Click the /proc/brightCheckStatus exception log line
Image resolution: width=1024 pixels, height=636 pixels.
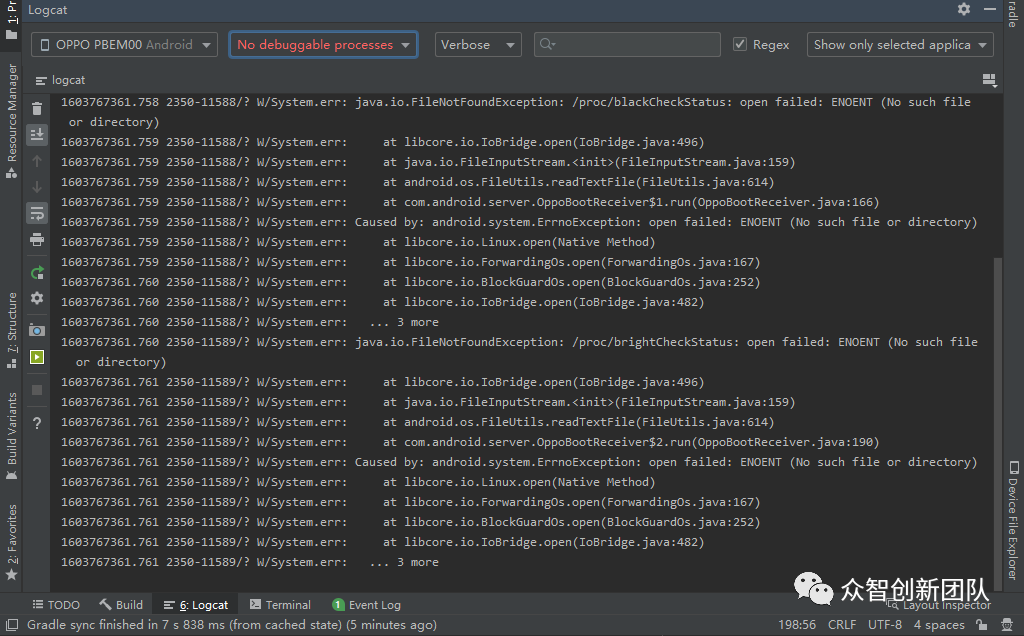(519, 351)
